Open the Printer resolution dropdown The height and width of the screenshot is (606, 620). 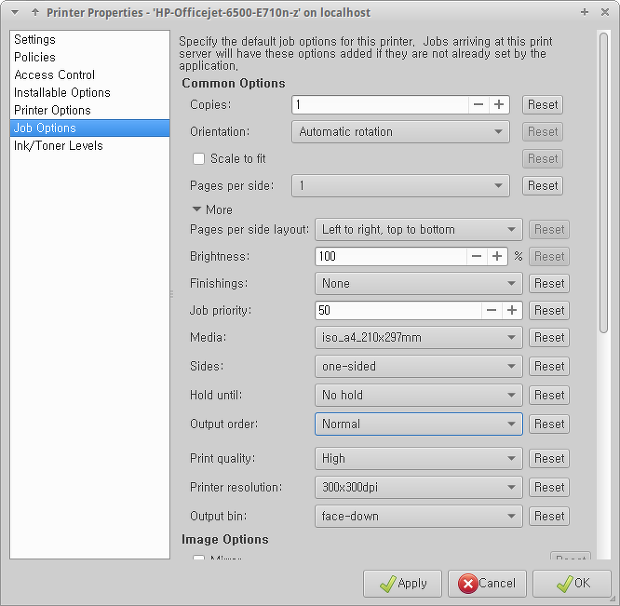point(418,487)
